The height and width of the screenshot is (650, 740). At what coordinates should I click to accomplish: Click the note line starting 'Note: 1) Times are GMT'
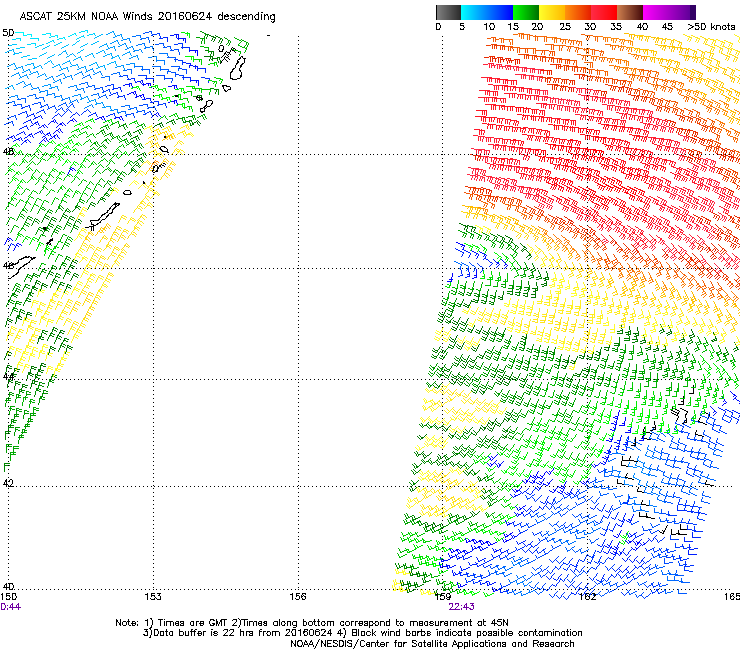point(311,623)
